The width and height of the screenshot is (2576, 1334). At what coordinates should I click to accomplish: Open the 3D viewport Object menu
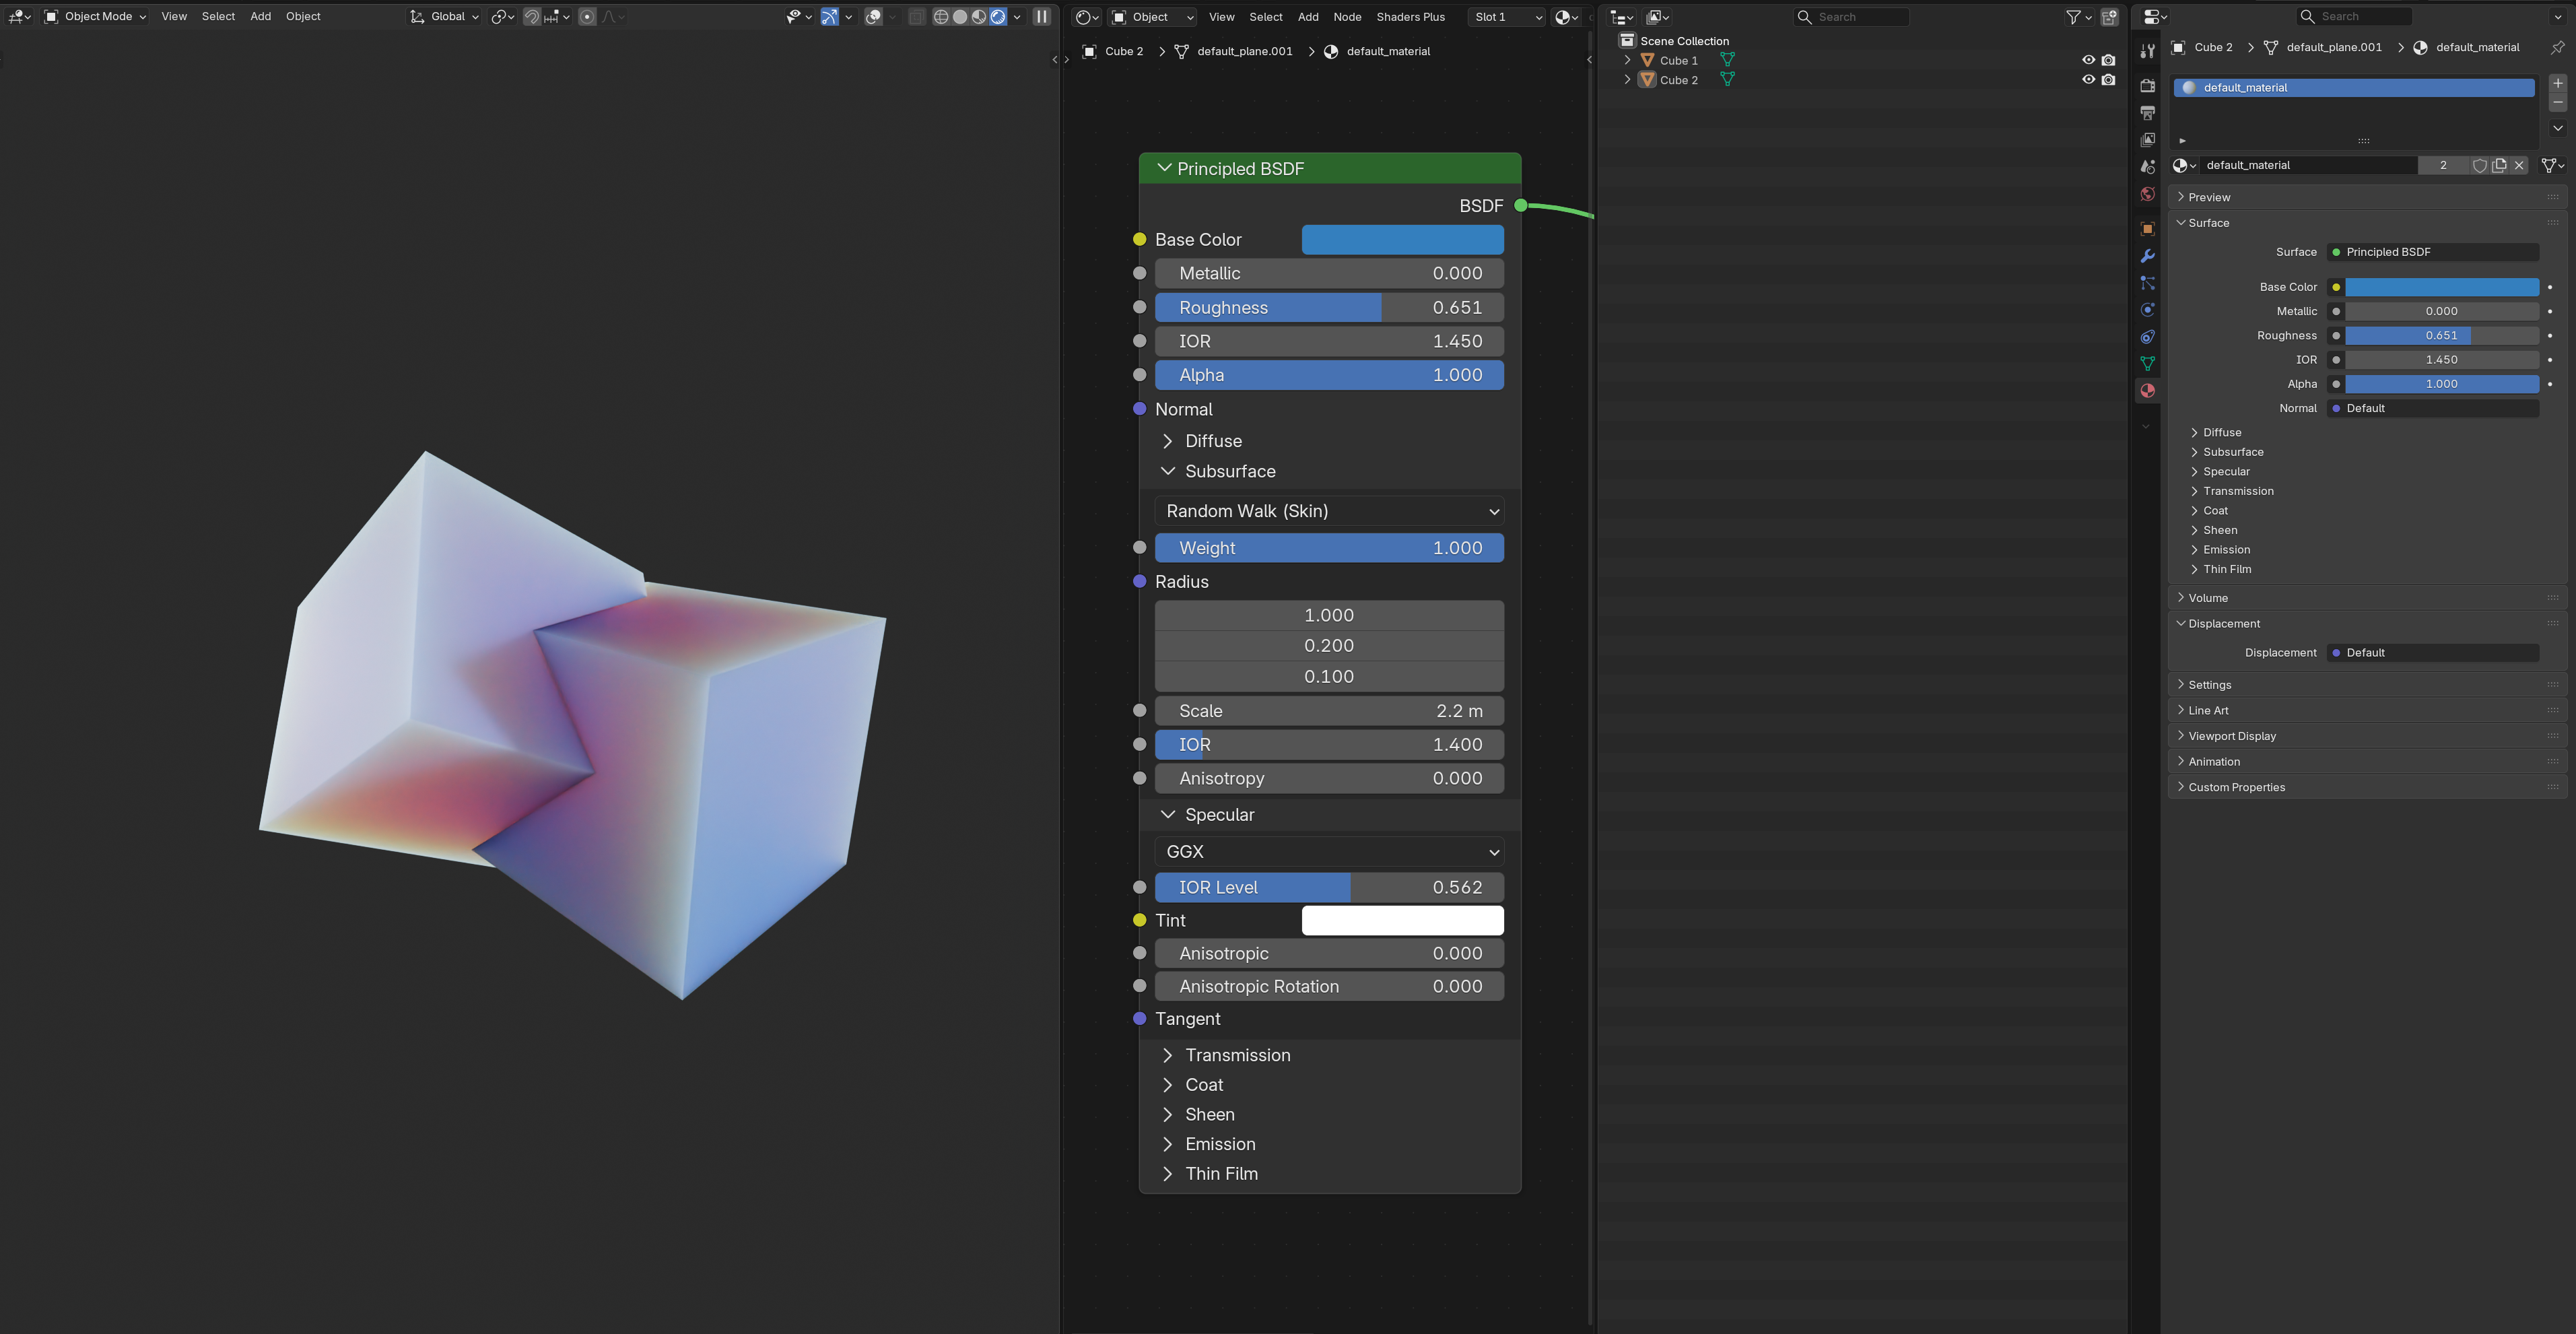(x=303, y=17)
